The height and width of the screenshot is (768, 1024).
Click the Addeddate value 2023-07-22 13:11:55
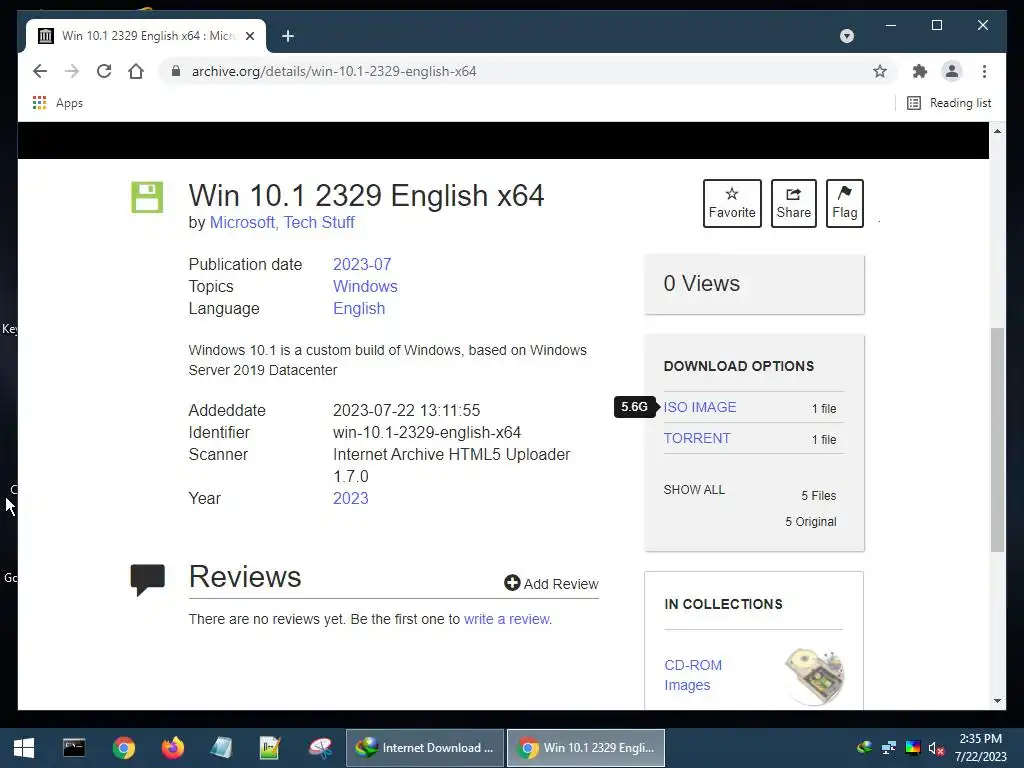(x=406, y=410)
